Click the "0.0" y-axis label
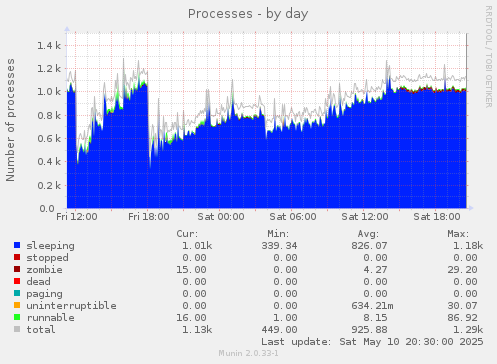The height and width of the screenshot is (364, 497). (x=47, y=209)
